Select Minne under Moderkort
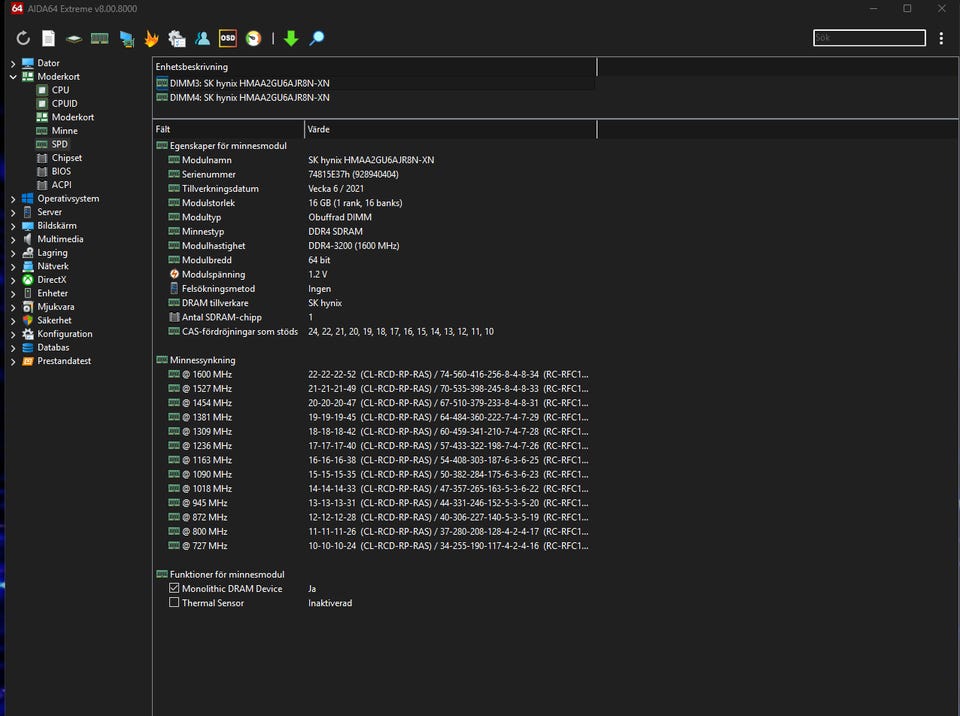Screen dimensions: 960x716 tap(64, 131)
